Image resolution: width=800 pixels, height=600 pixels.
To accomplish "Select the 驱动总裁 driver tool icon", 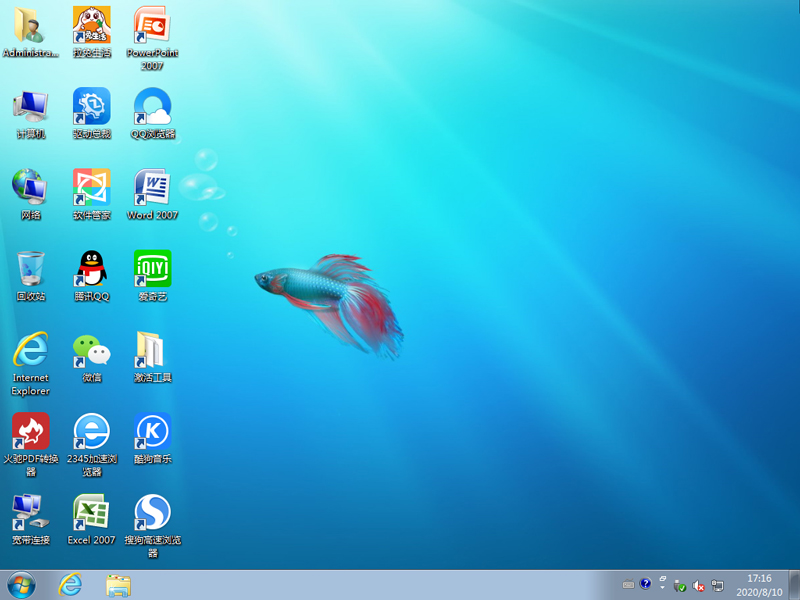I will tap(91, 106).
